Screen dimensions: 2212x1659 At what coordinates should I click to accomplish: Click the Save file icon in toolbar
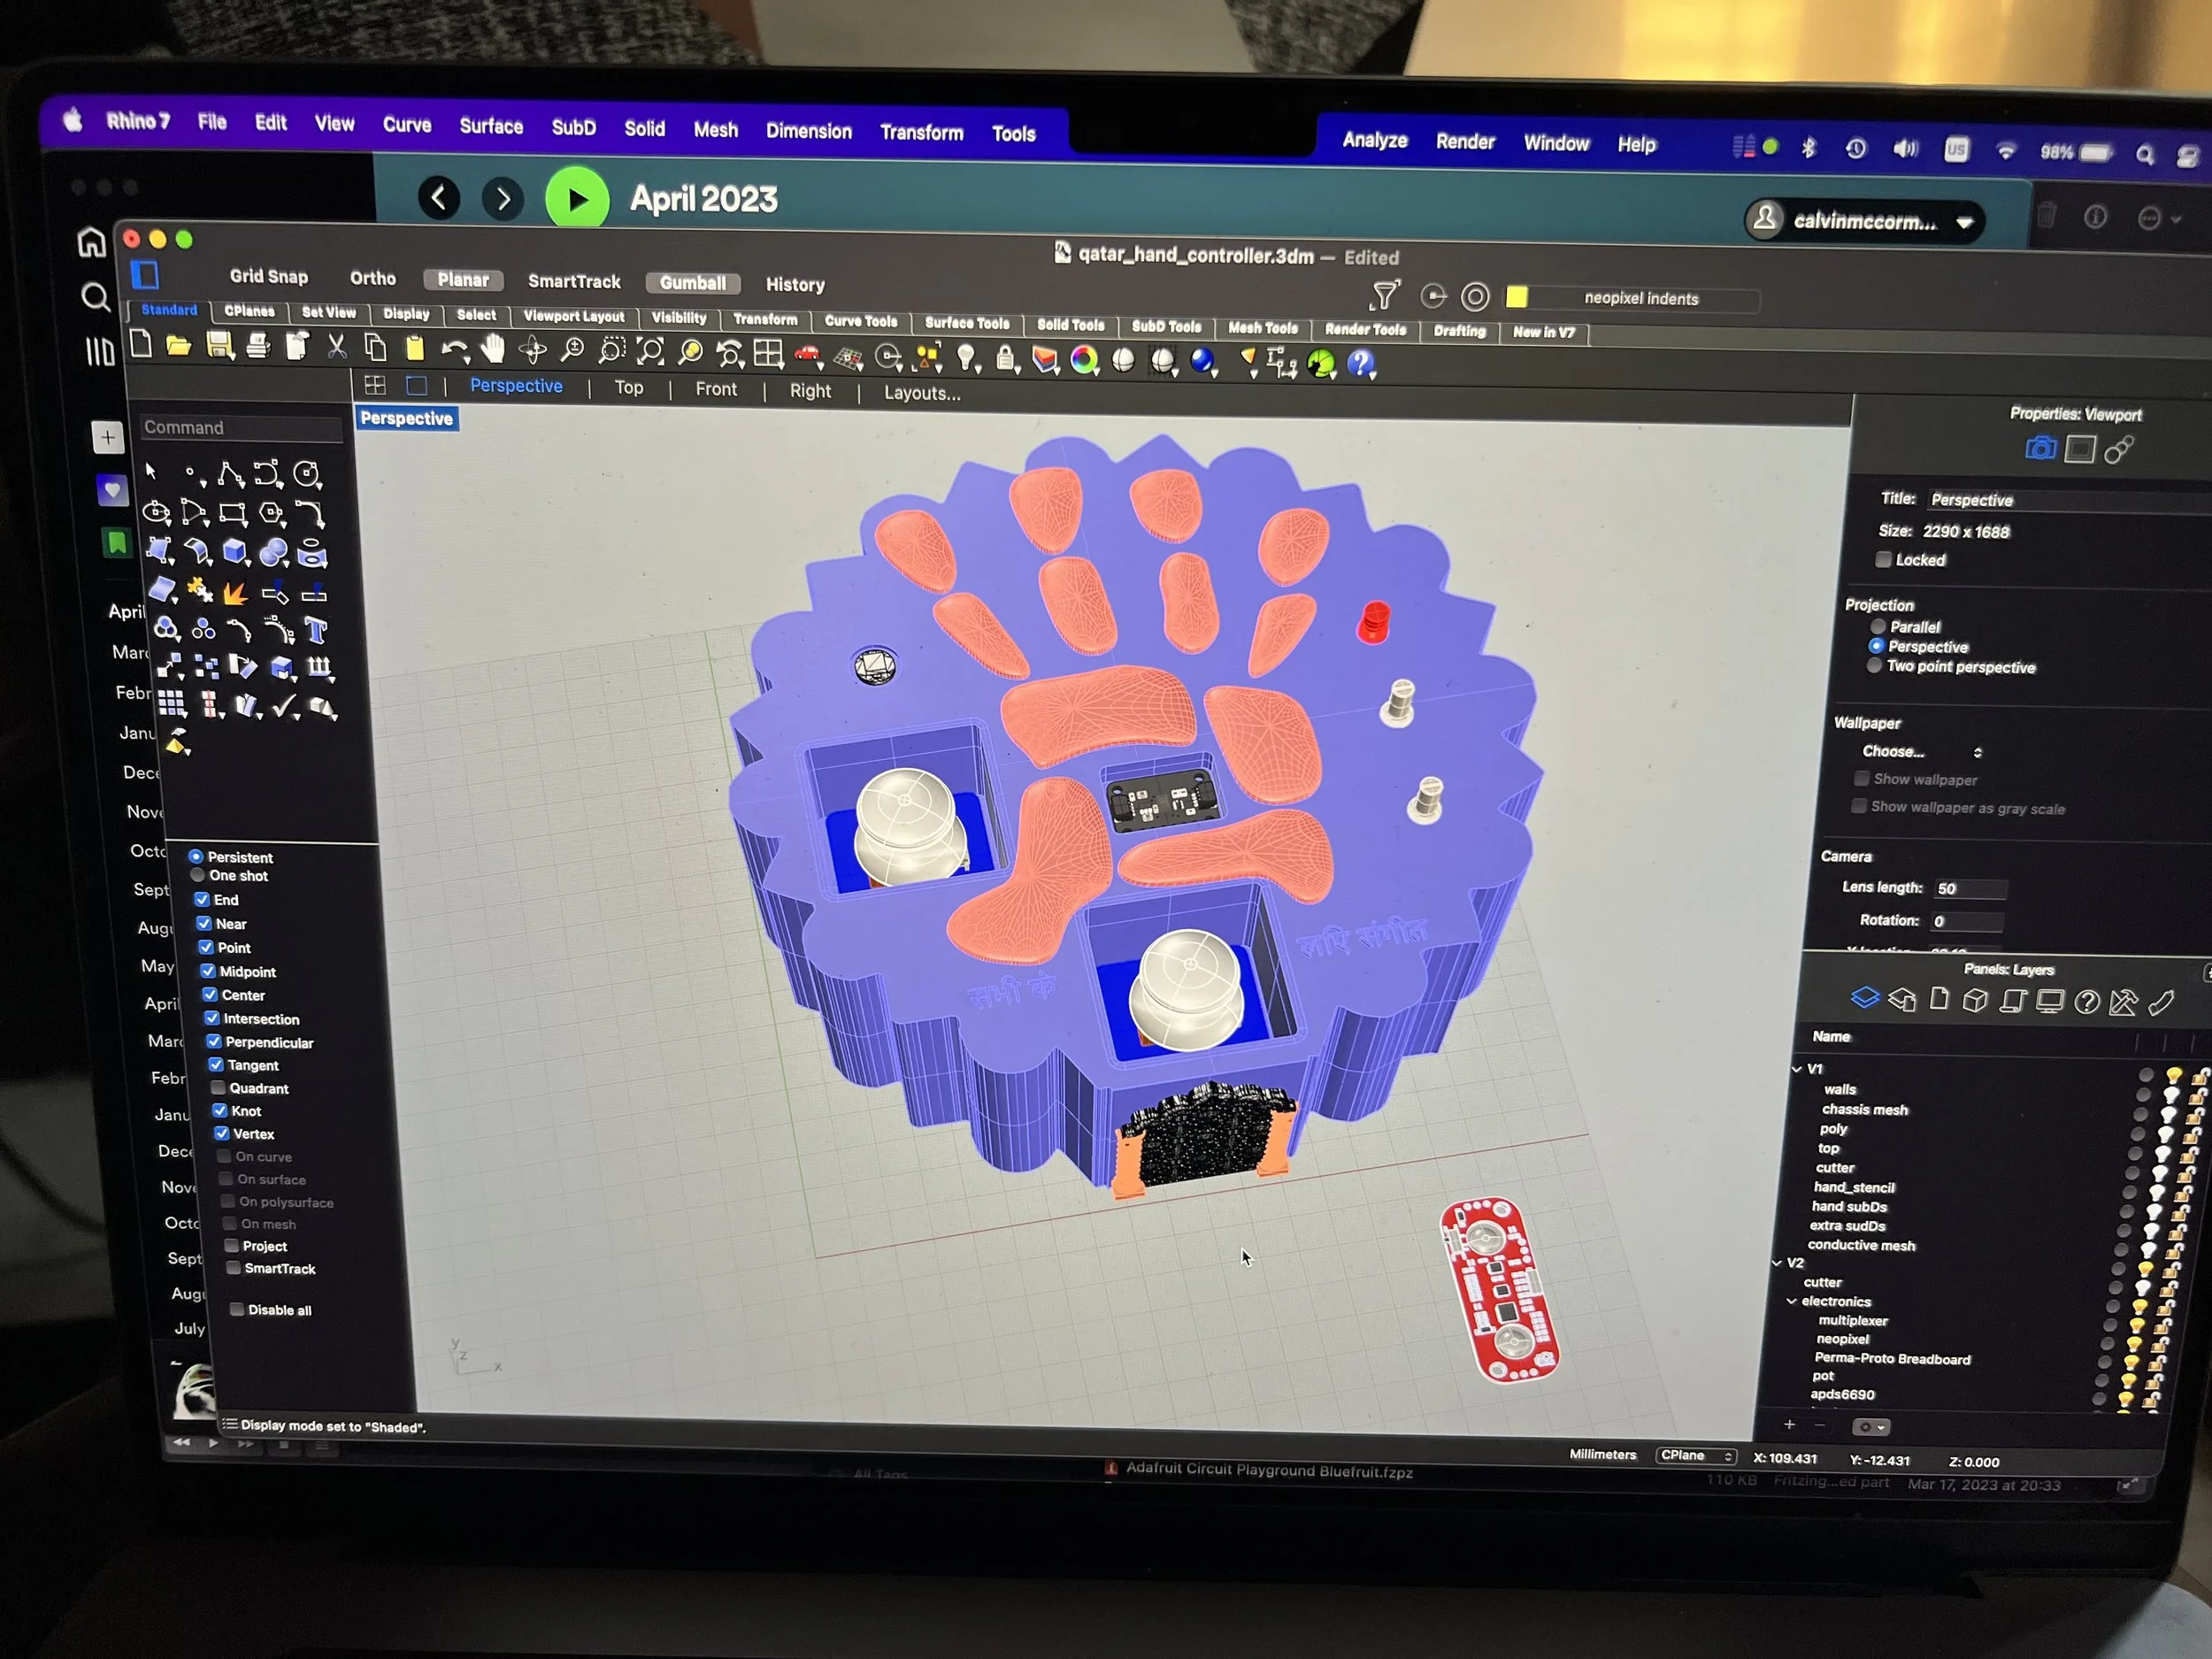coord(219,347)
